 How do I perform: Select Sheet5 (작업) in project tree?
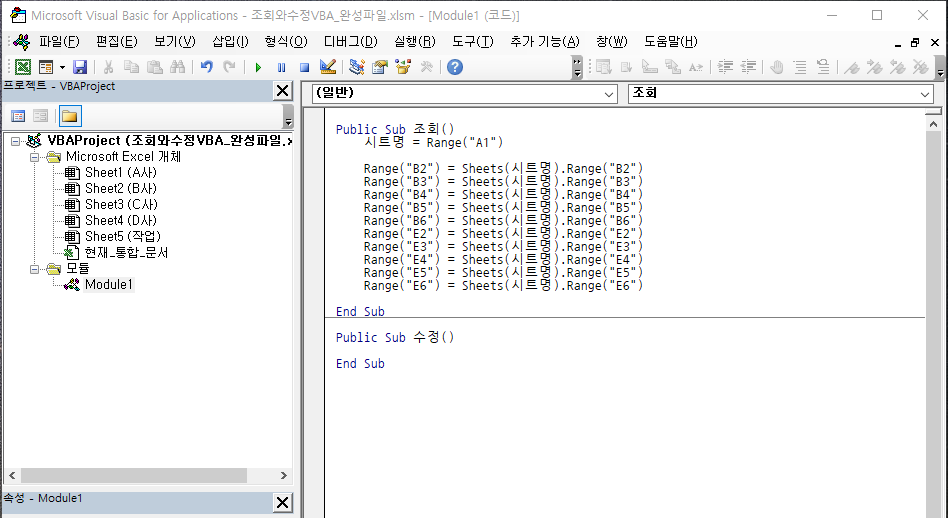(123, 236)
